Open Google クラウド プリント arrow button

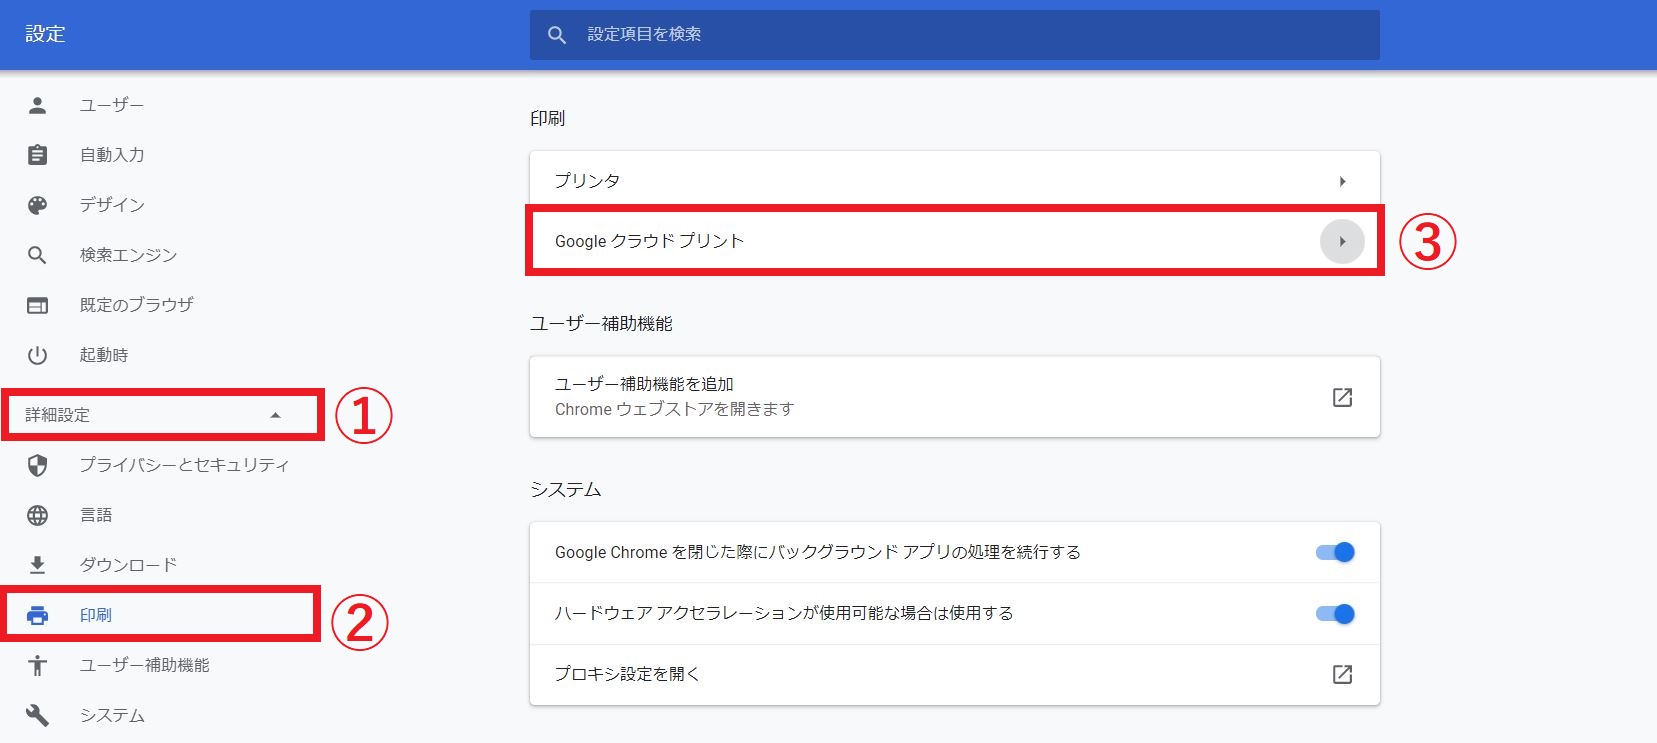1342,241
